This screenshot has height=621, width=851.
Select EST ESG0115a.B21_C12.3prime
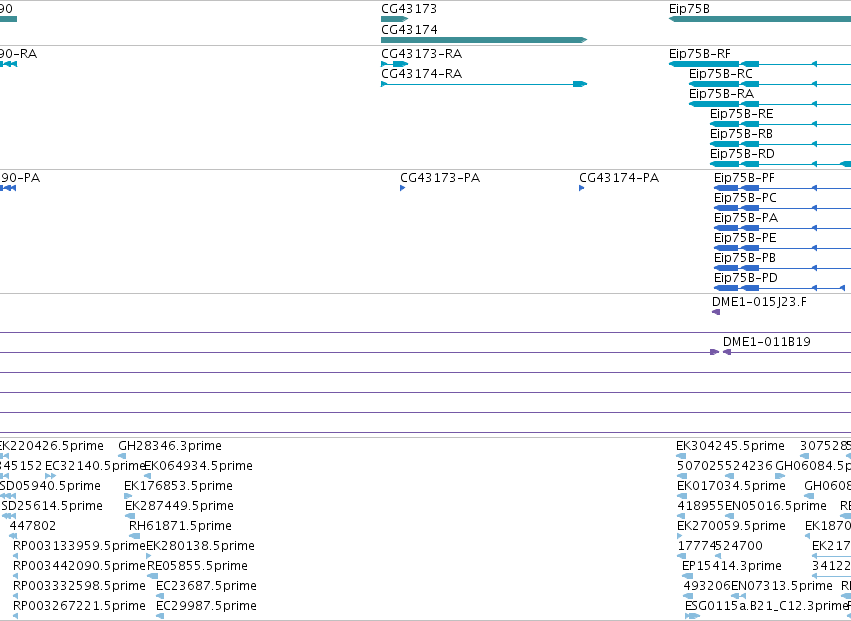[766, 605]
